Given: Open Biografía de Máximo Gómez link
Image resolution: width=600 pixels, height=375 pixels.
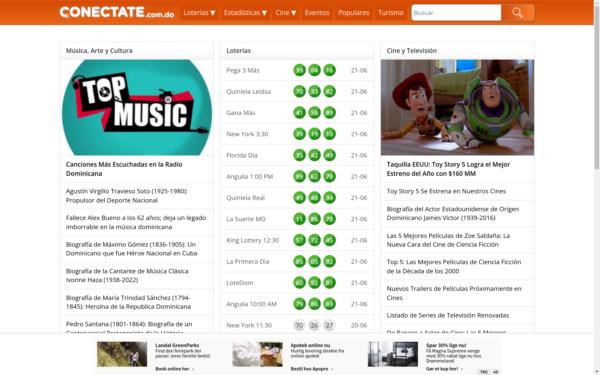Looking at the screenshot, I should (131, 249).
